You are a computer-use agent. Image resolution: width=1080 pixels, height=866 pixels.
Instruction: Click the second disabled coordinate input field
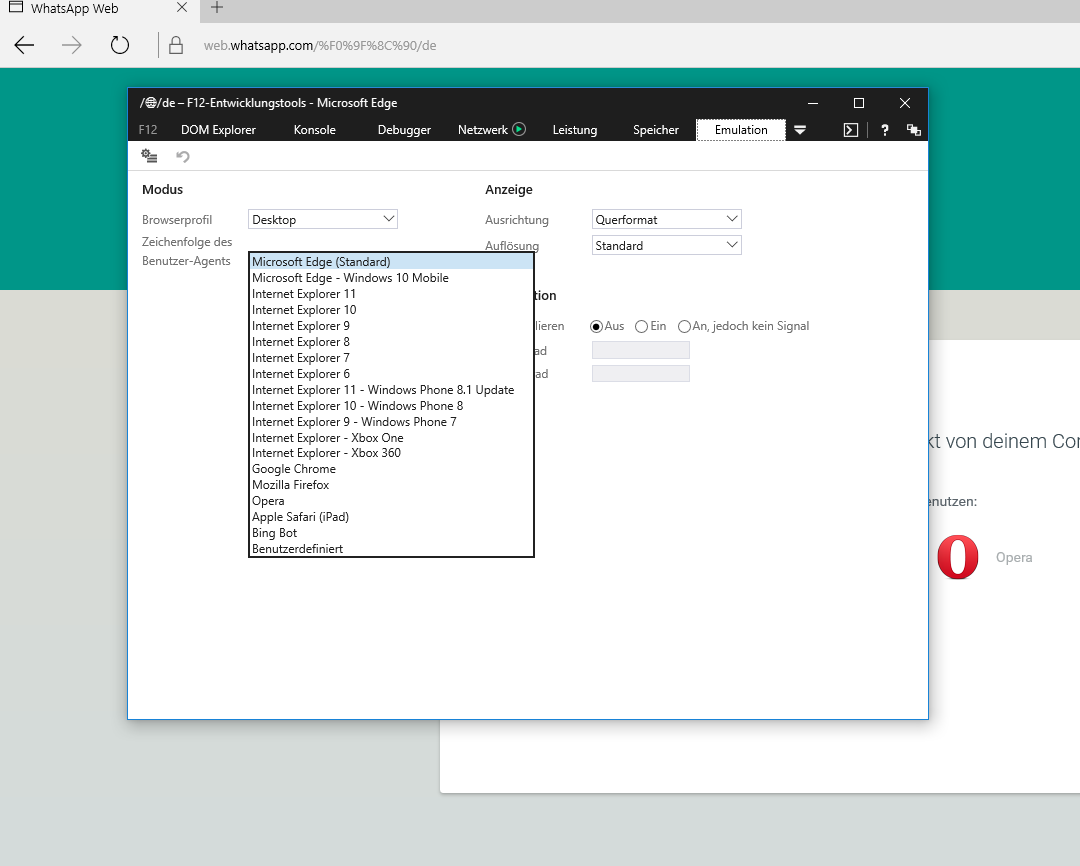click(x=641, y=373)
